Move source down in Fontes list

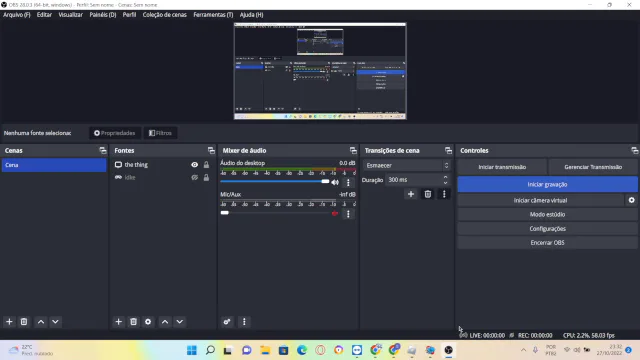(x=180, y=322)
